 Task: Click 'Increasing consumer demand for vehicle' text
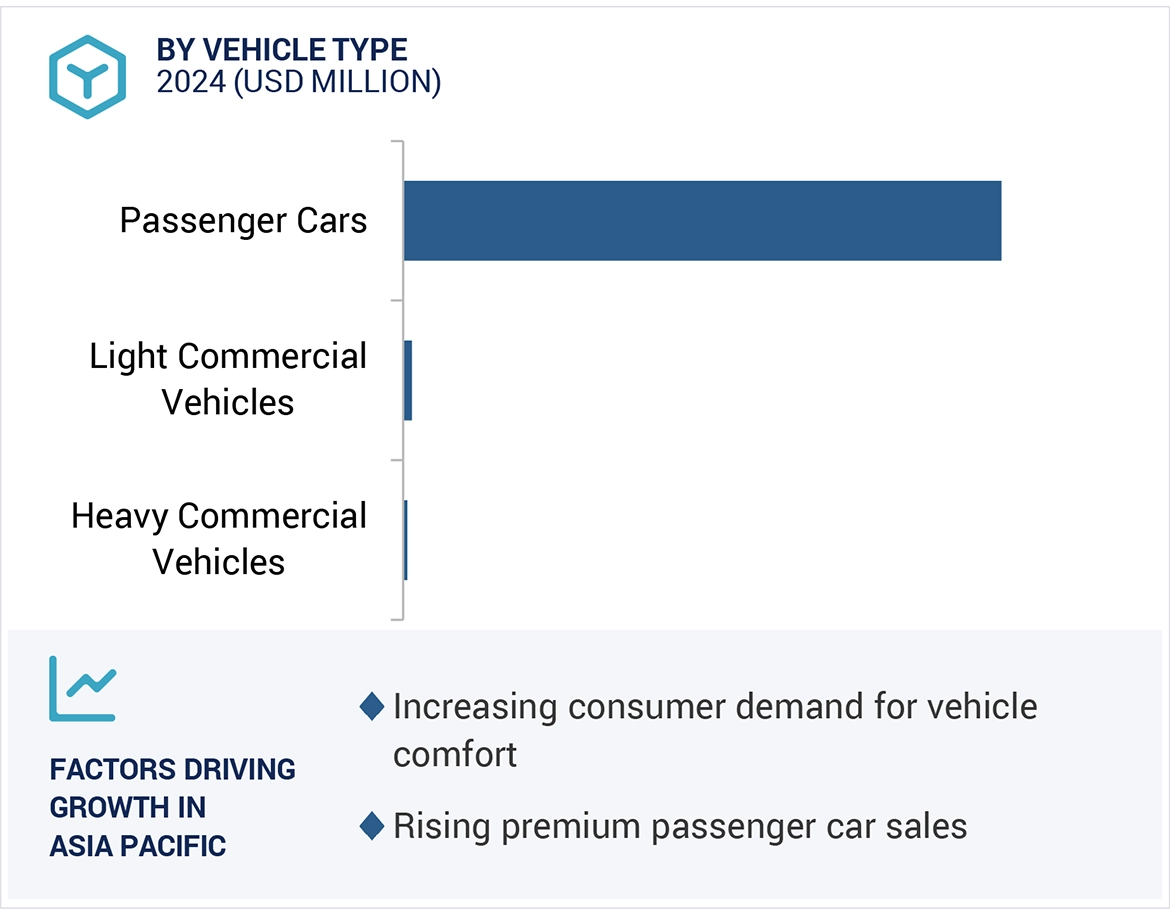coord(715,706)
